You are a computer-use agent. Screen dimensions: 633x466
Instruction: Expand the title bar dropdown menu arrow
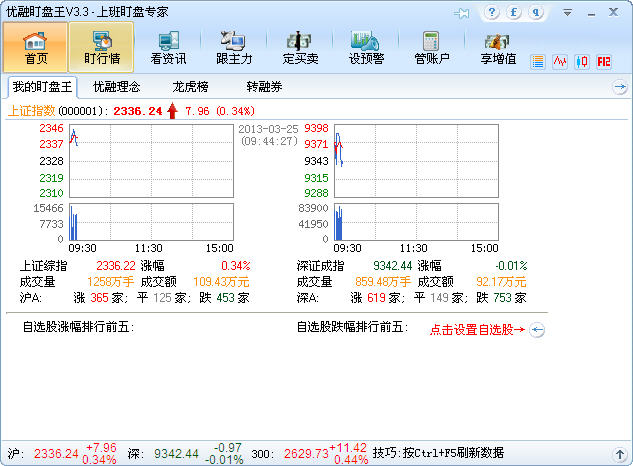pos(567,13)
